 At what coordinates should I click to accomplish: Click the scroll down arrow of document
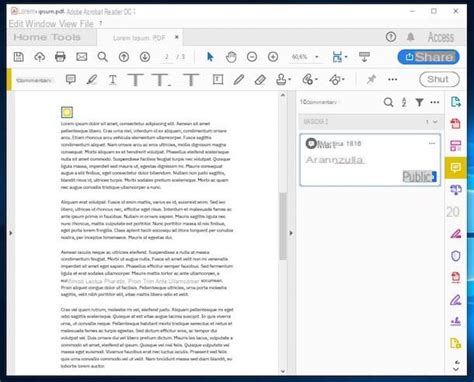283,371
